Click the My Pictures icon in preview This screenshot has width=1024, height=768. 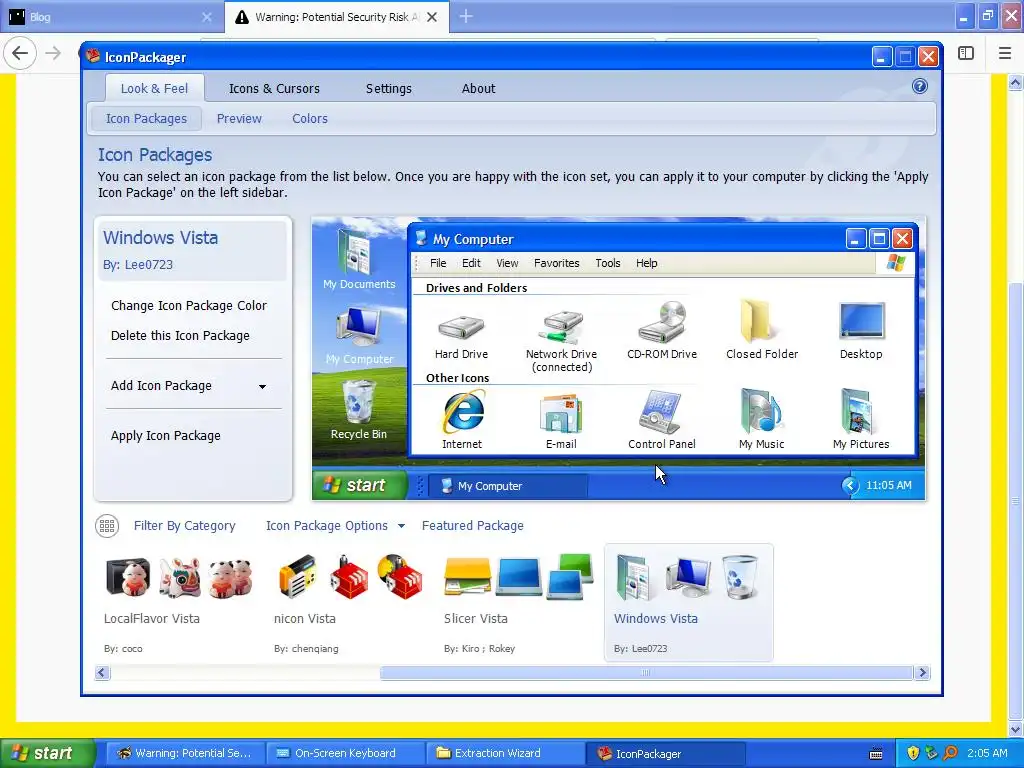pyautogui.click(x=857, y=411)
